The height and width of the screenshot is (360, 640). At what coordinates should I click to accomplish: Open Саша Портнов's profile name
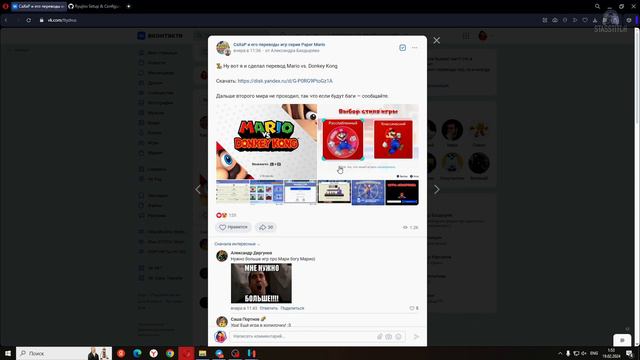coord(245,319)
